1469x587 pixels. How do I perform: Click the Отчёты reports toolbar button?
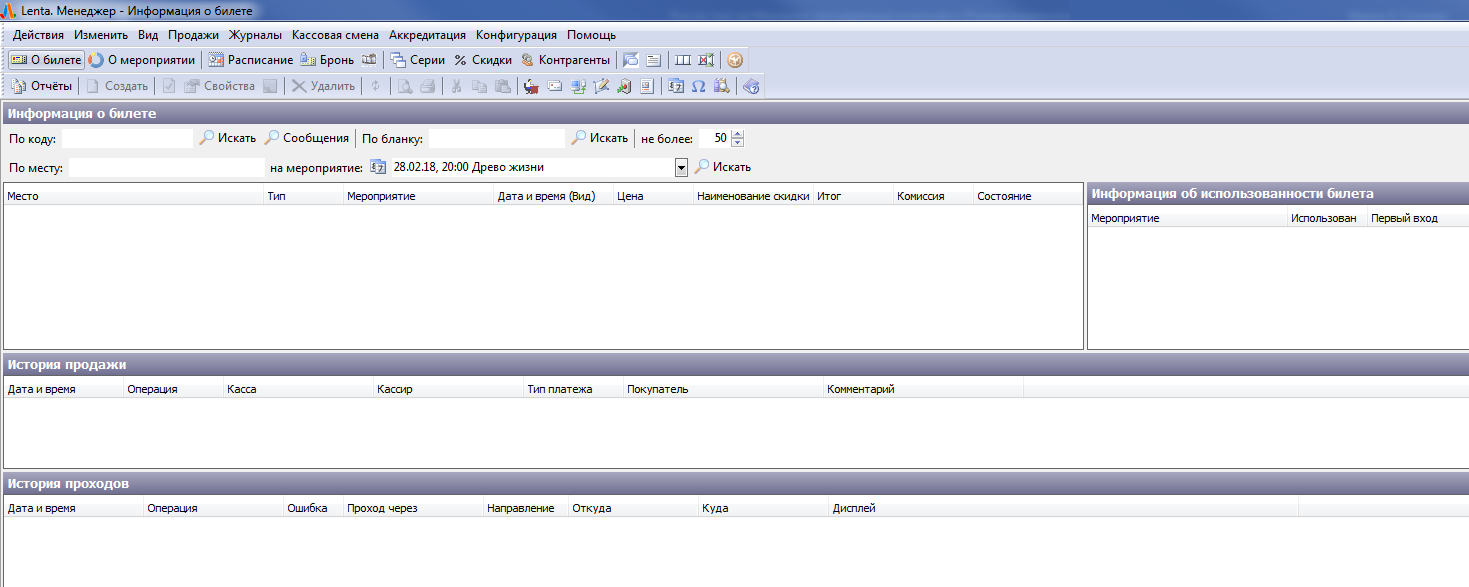(42, 86)
